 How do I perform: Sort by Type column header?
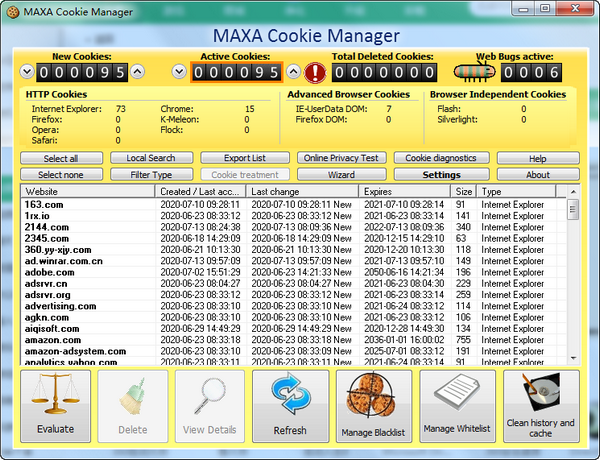(x=517, y=191)
